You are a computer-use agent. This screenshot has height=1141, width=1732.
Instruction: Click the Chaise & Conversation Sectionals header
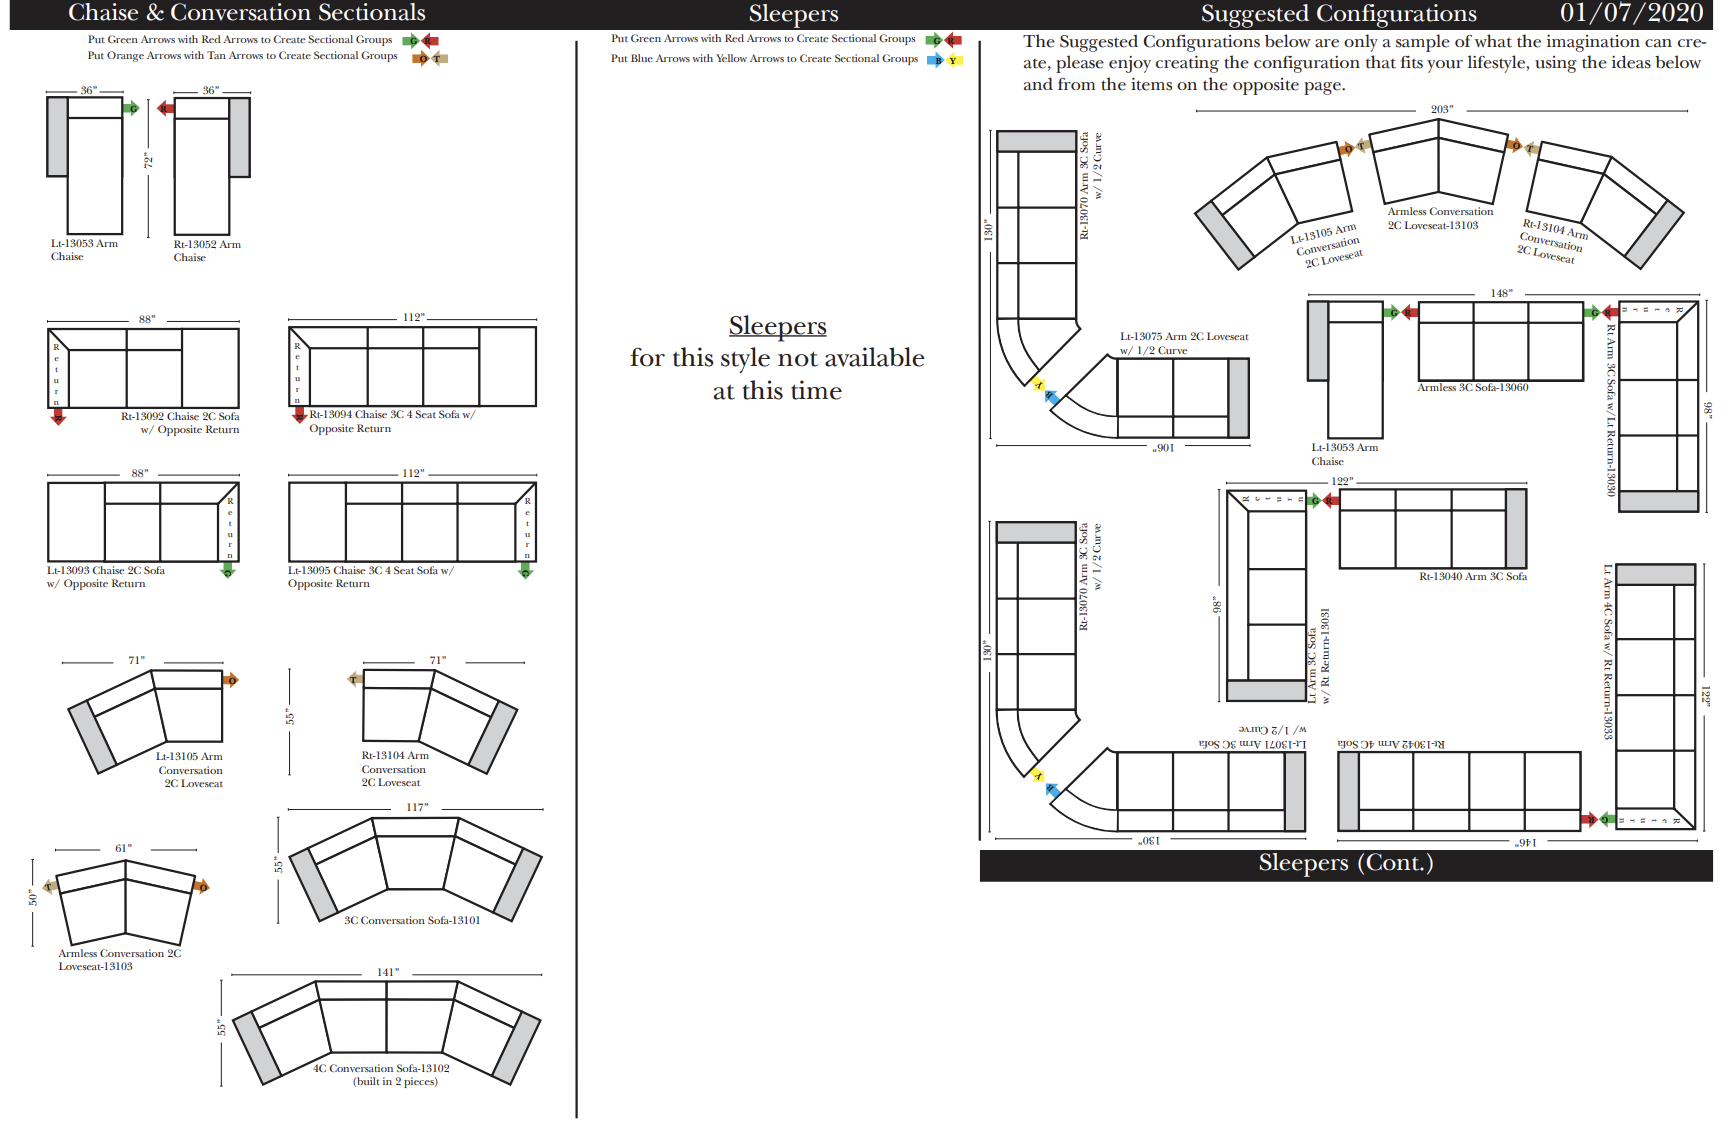click(x=247, y=13)
